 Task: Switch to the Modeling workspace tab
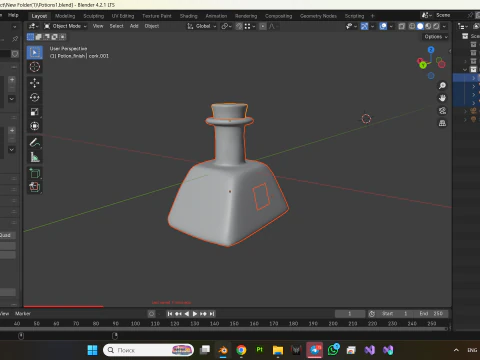pyautogui.click(x=65, y=16)
